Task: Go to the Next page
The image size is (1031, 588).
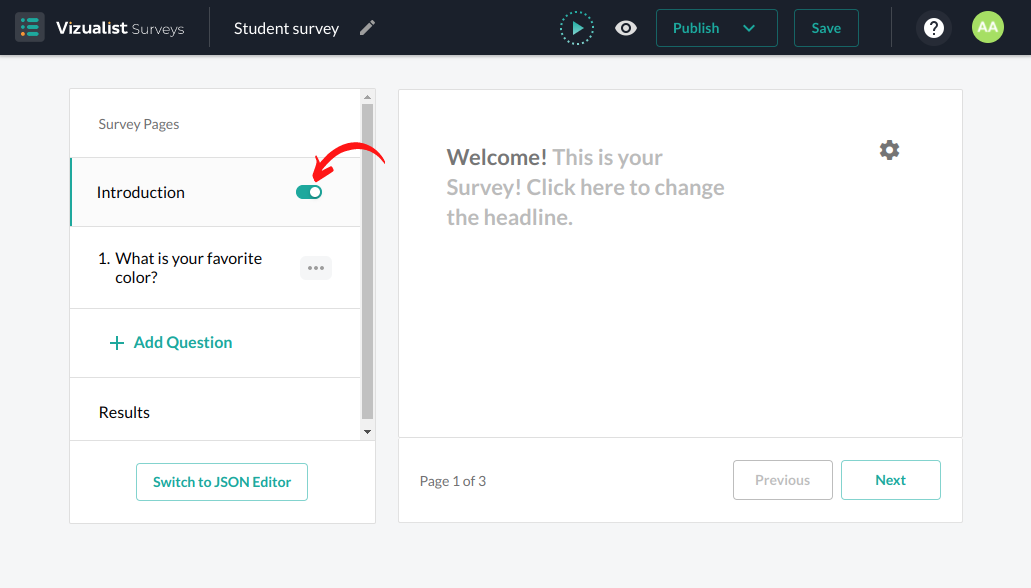Action: (890, 480)
